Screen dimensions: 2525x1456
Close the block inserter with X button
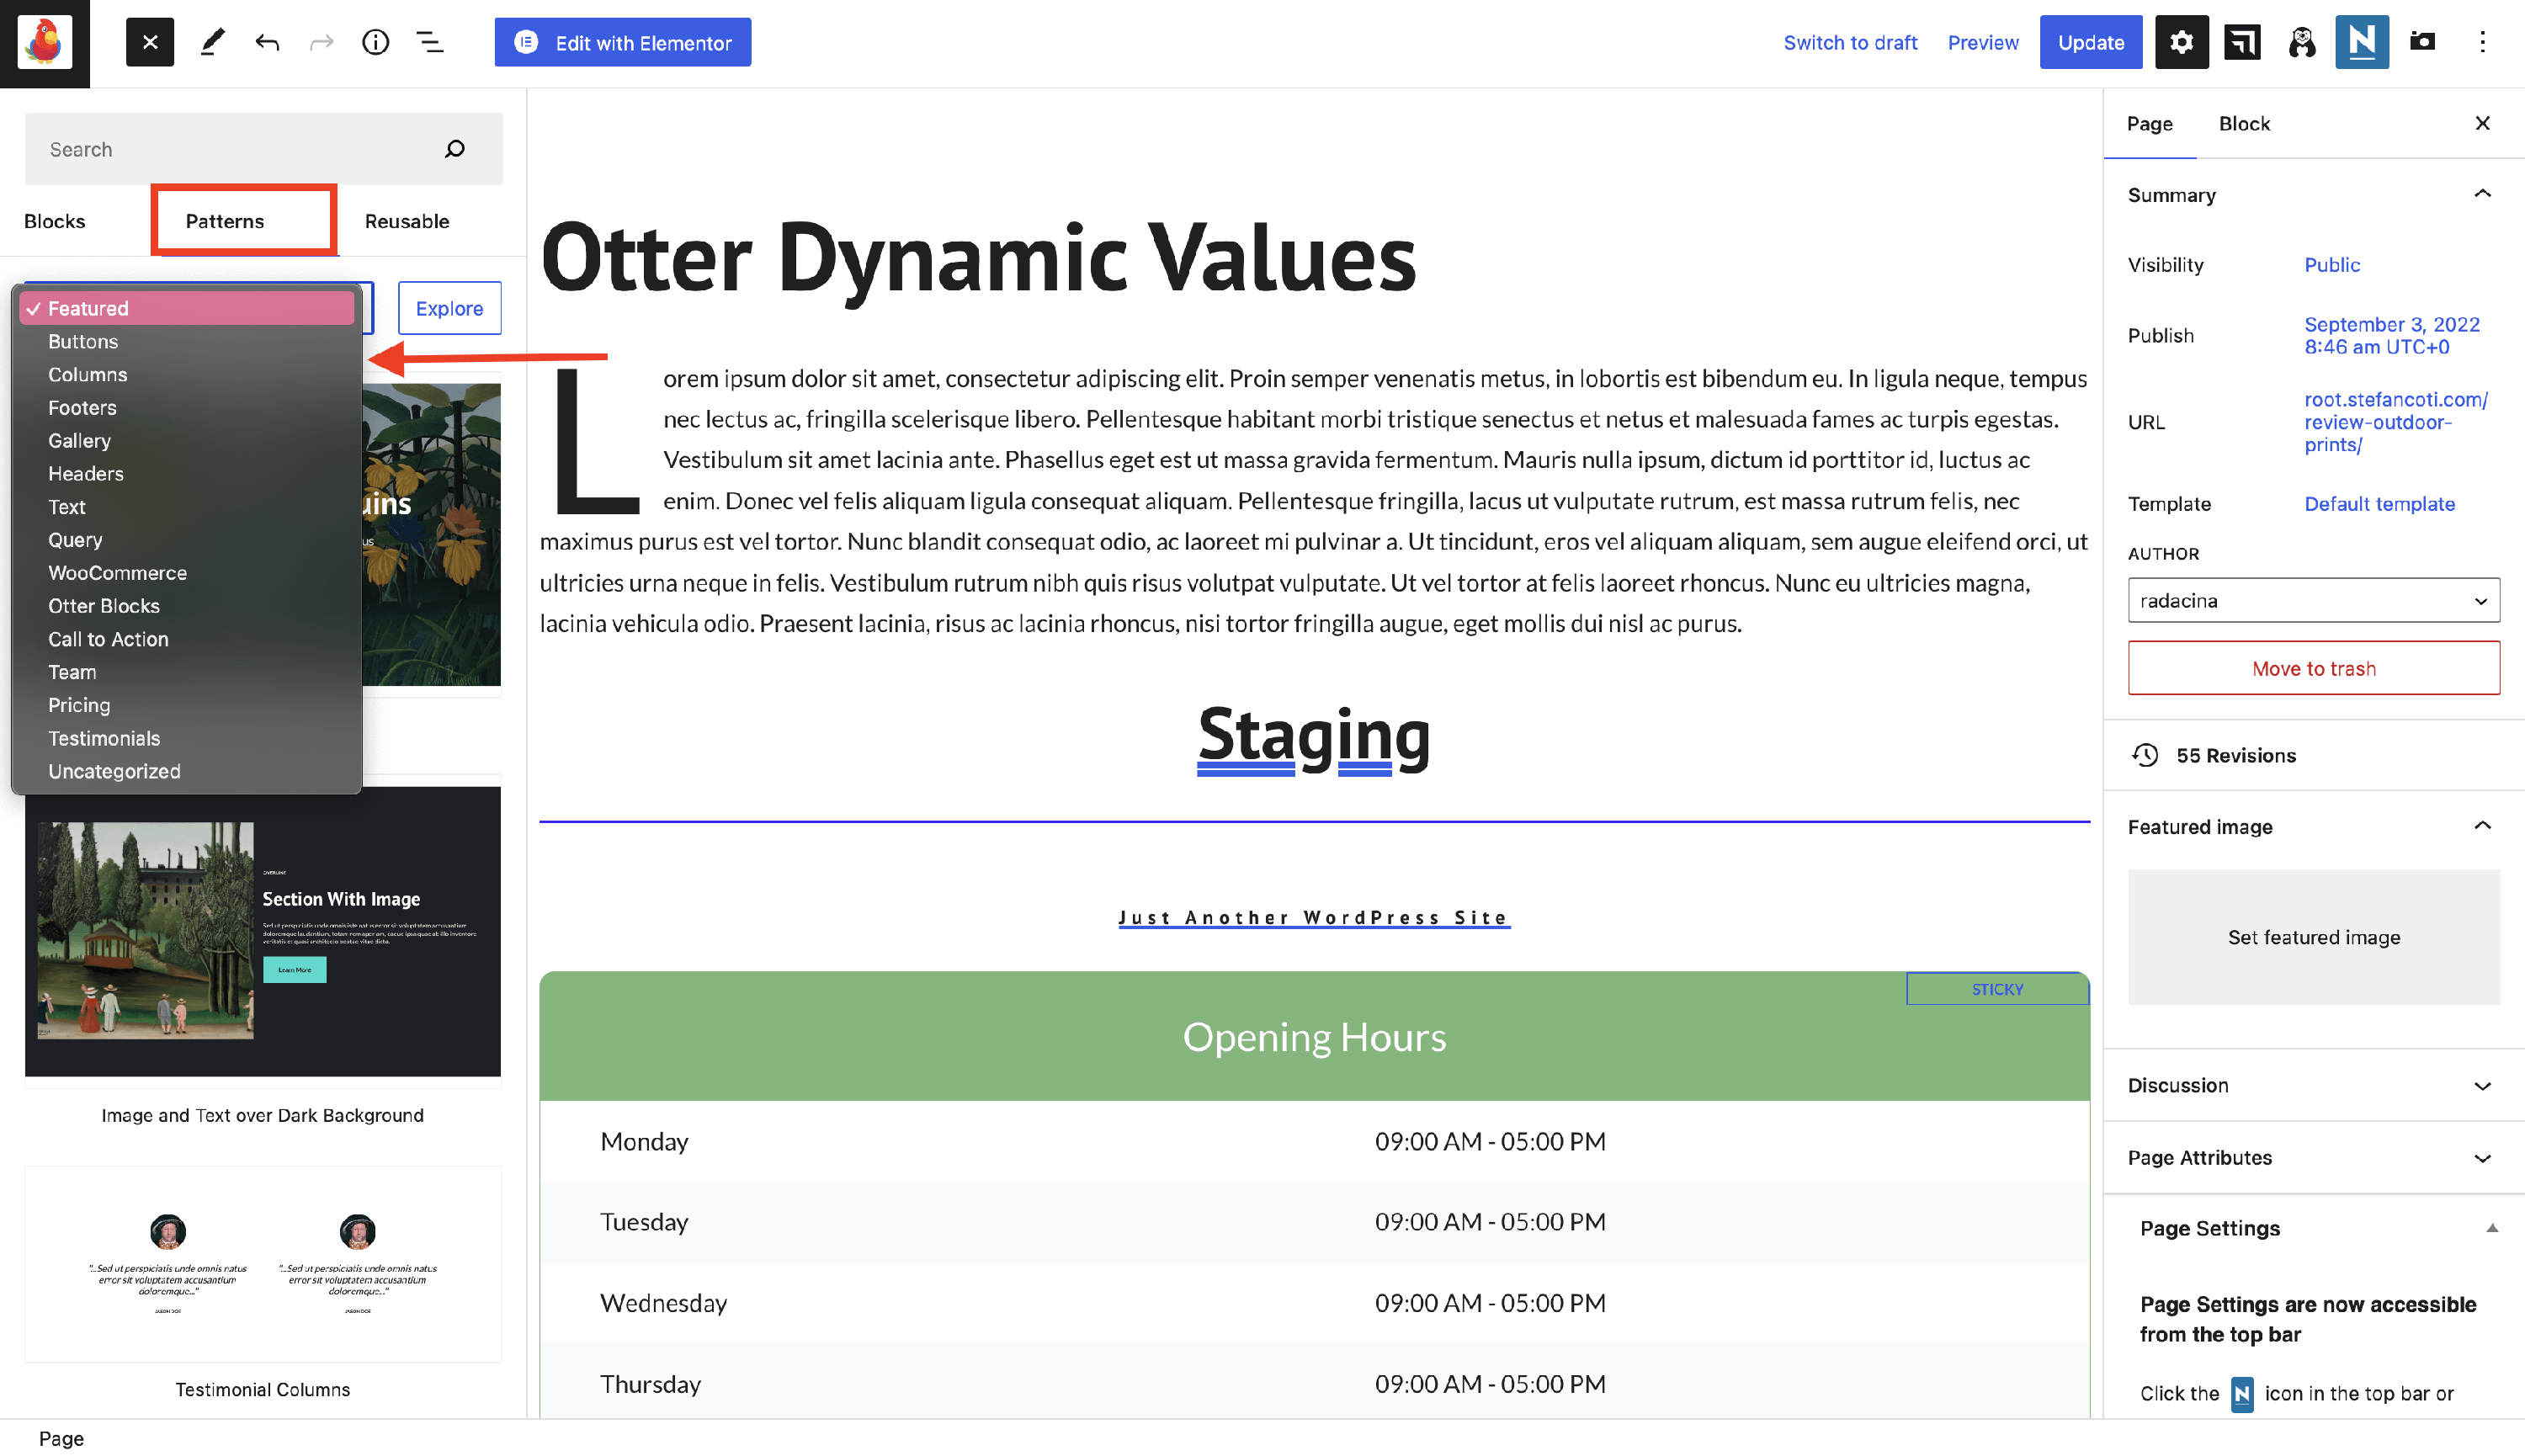(150, 42)
